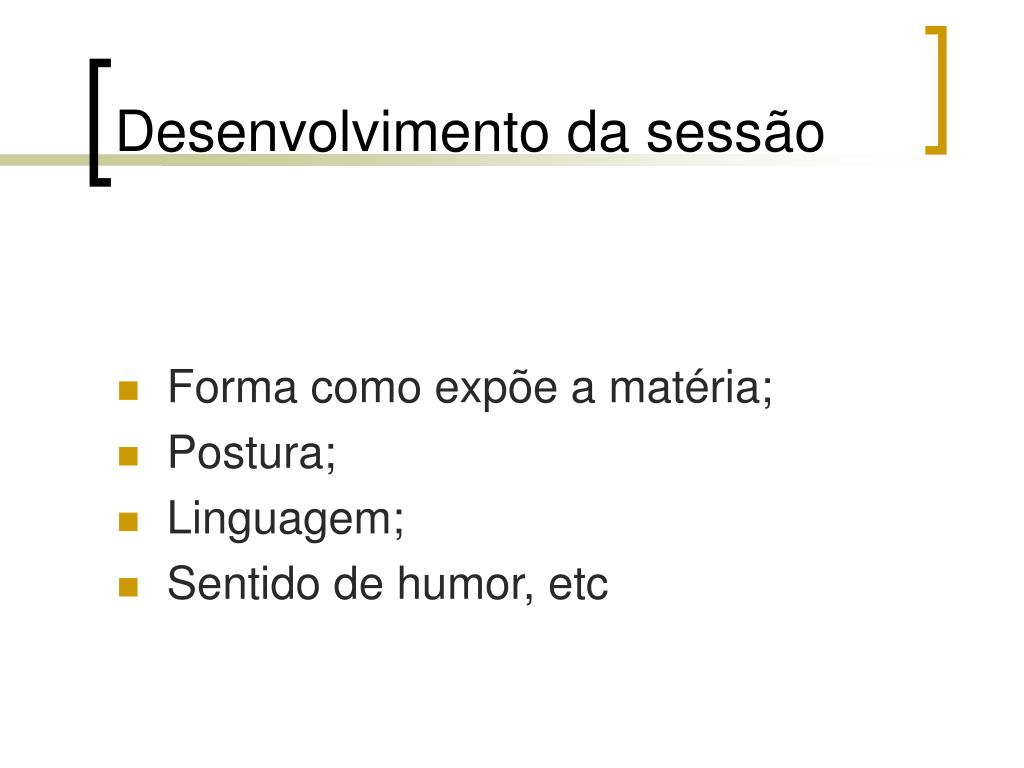Click the word 'sessão' in the title

[x=735, y=131]
